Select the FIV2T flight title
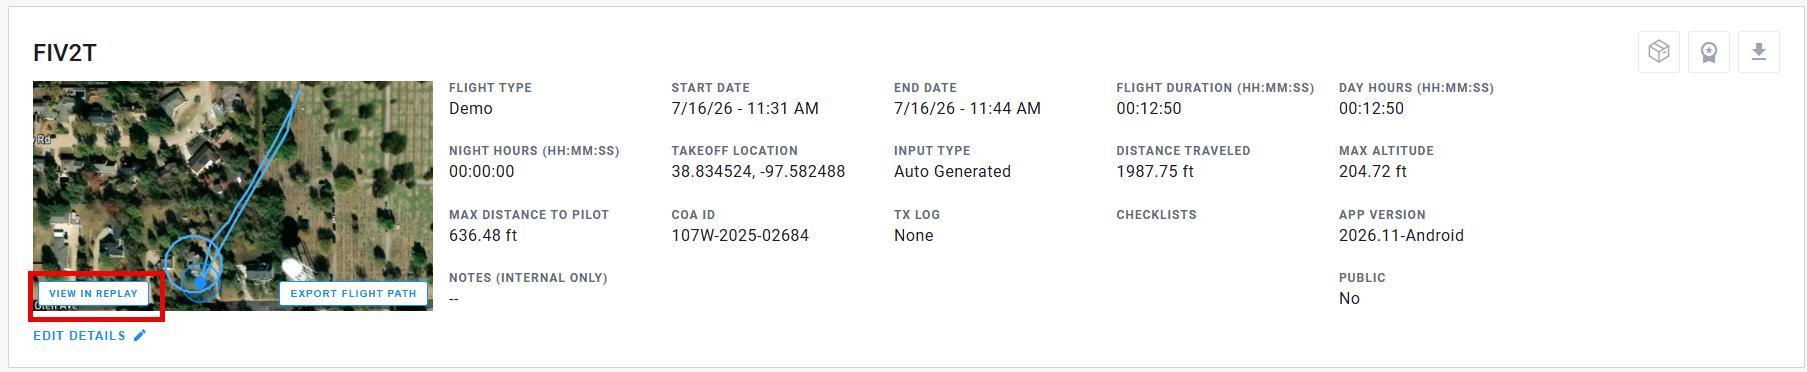Screen dimensions: 1807x372 65,53
